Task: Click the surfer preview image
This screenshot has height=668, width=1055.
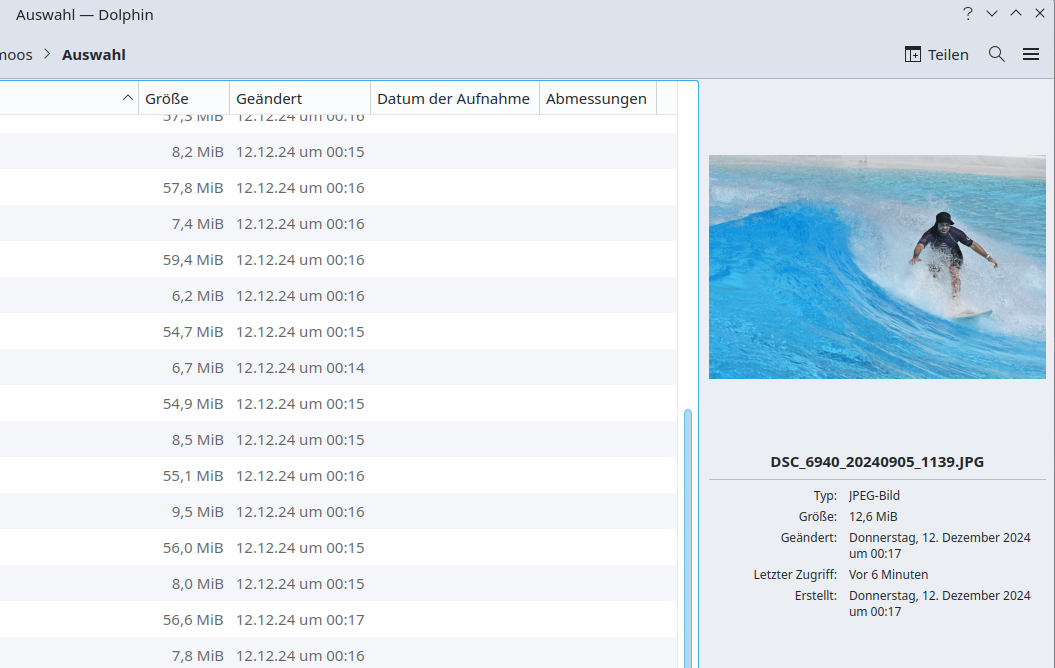Action: 877,267
